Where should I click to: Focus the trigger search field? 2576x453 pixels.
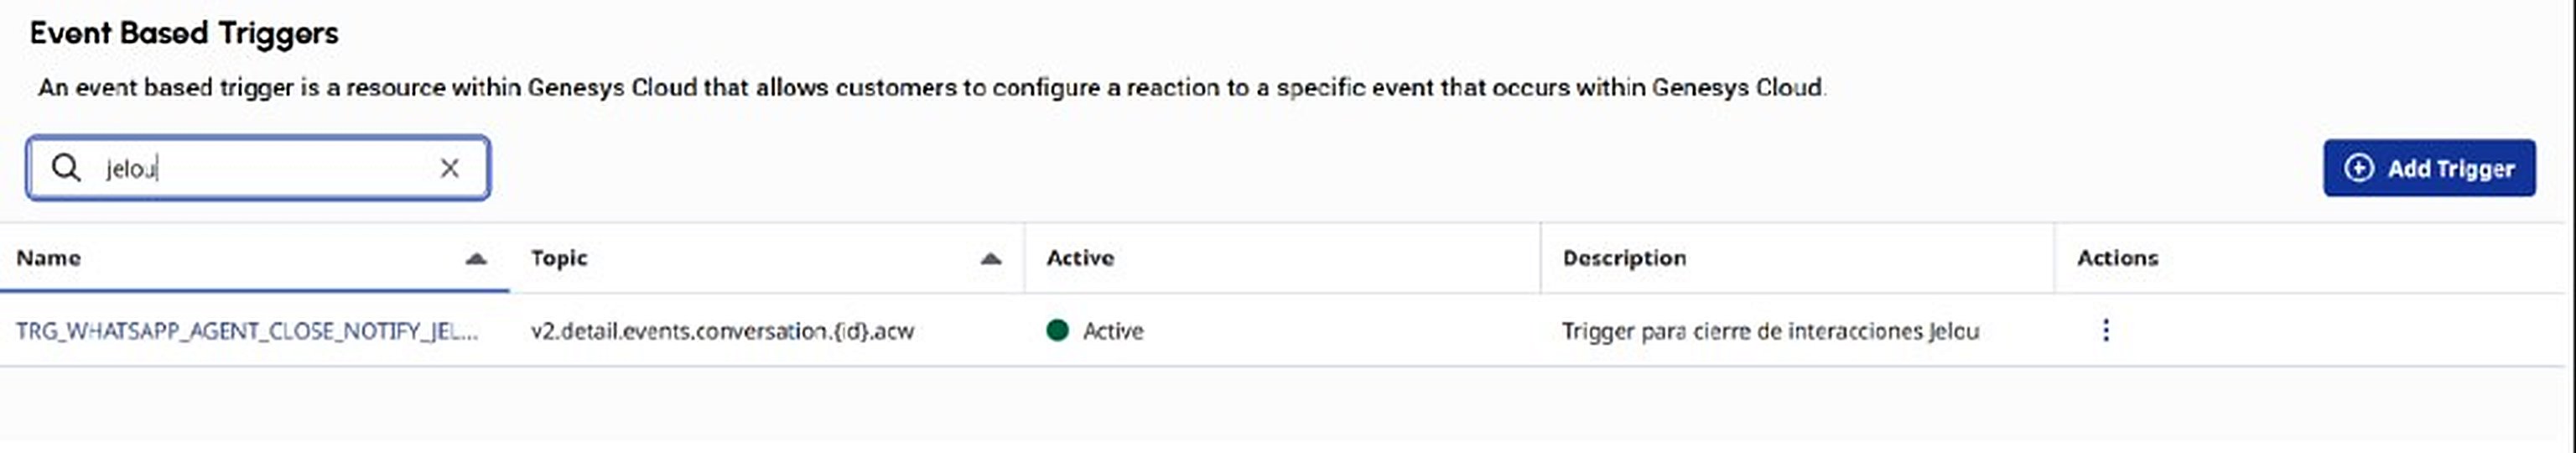coord(258,168)
